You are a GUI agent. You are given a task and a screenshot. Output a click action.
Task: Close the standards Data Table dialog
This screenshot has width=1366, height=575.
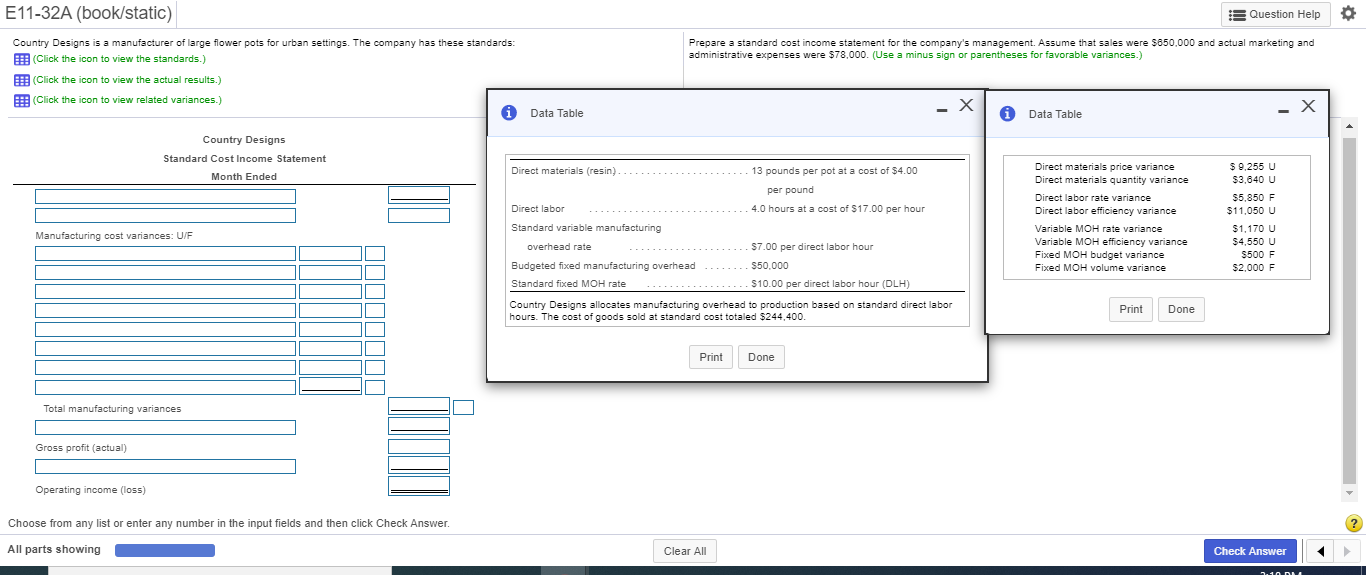[x=965, y=106]
